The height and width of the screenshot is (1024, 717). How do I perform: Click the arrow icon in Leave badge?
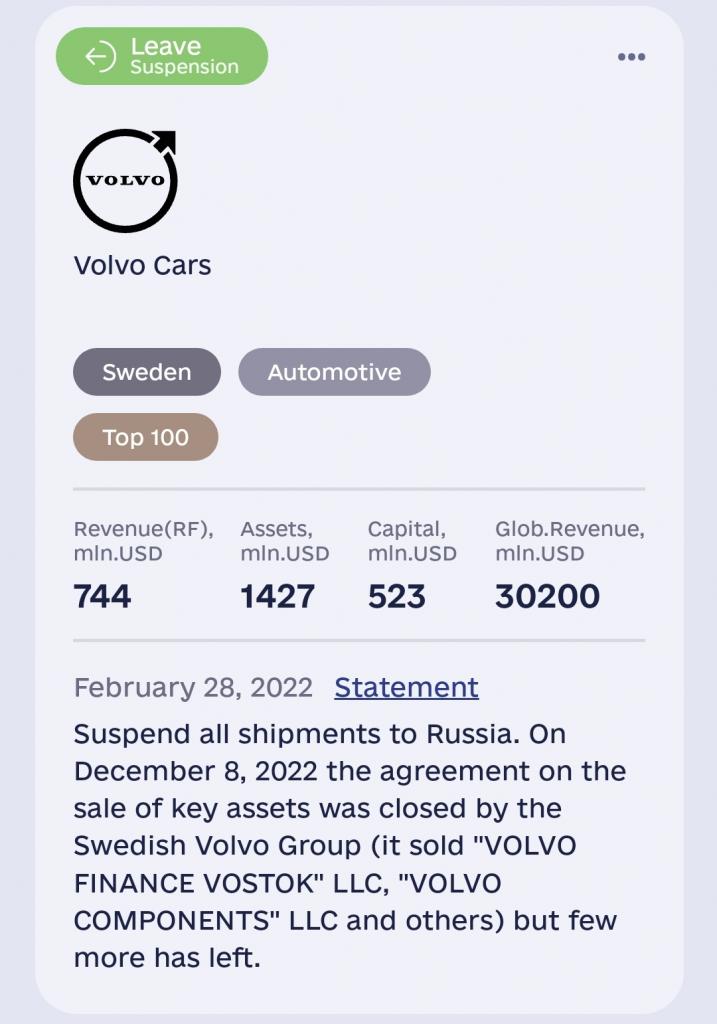click(100, 57)
